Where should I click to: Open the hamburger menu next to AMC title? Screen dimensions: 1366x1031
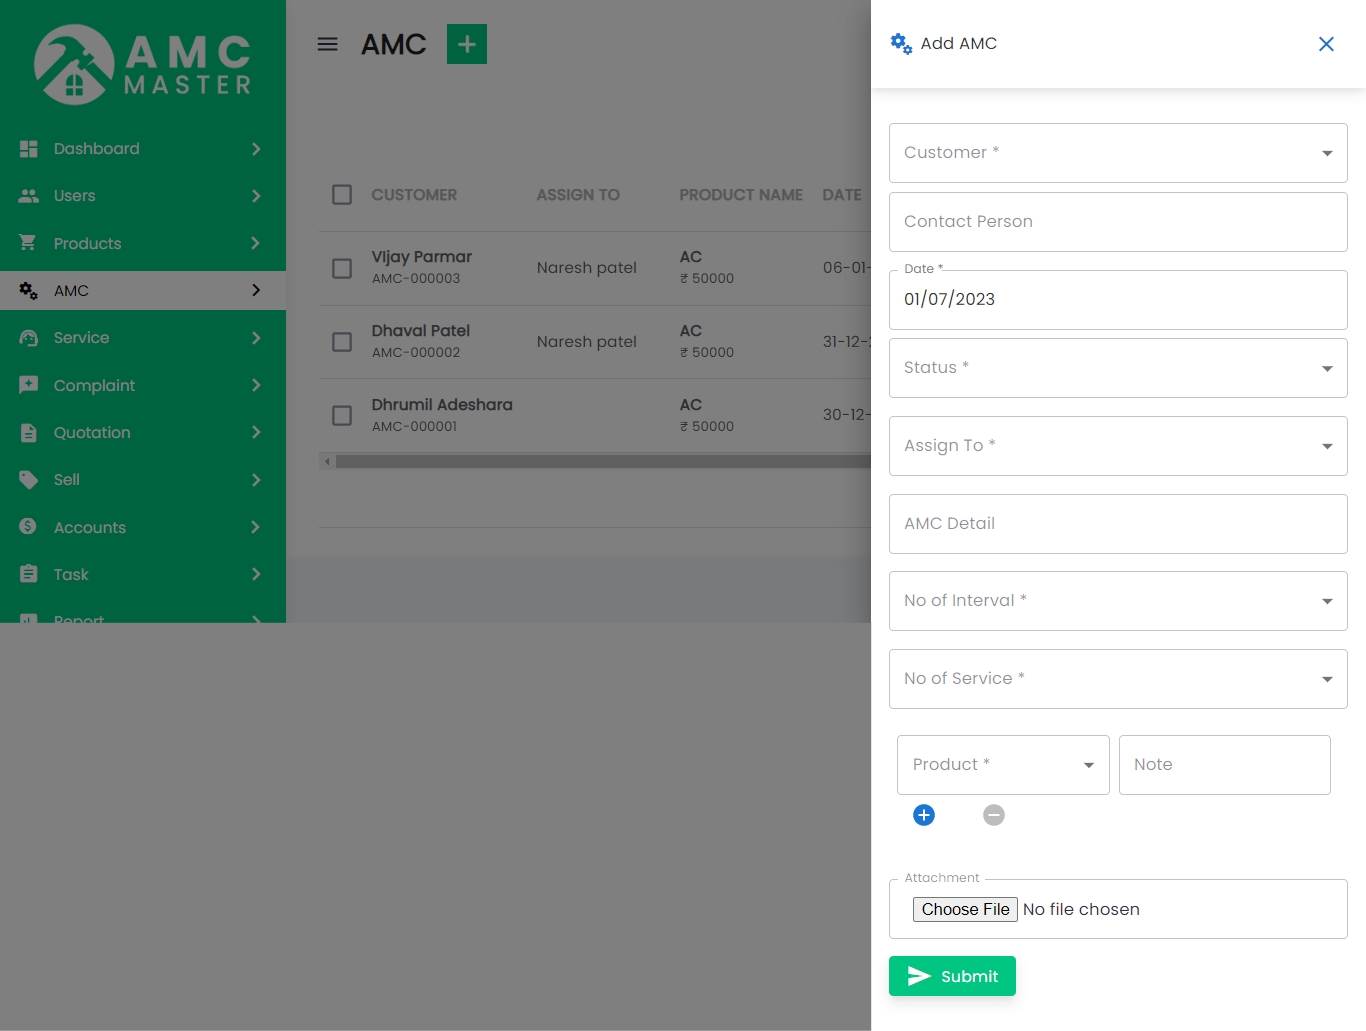coord(327,43)
